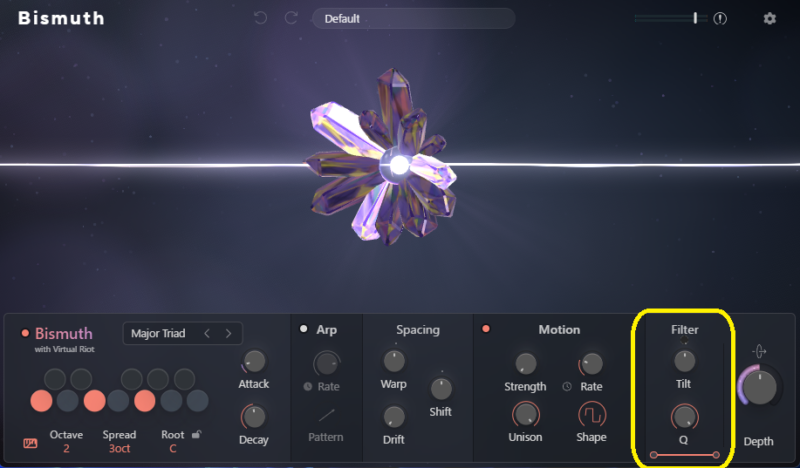
Task: Click the output volume slider at top
Action: tap(666, 18)
